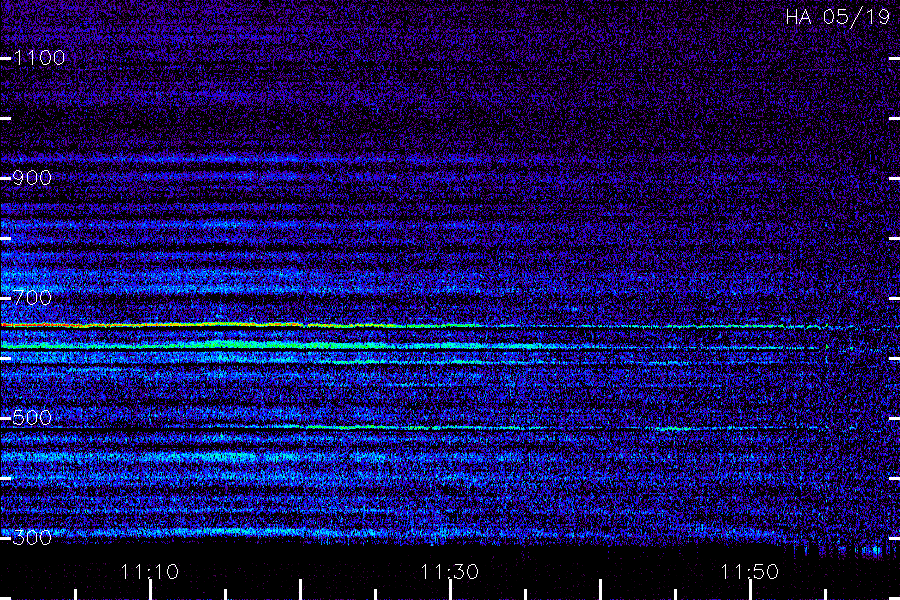Select the tick mark below 11:10
The height and width of the screenshot is (600, 900).
[150, 590]
